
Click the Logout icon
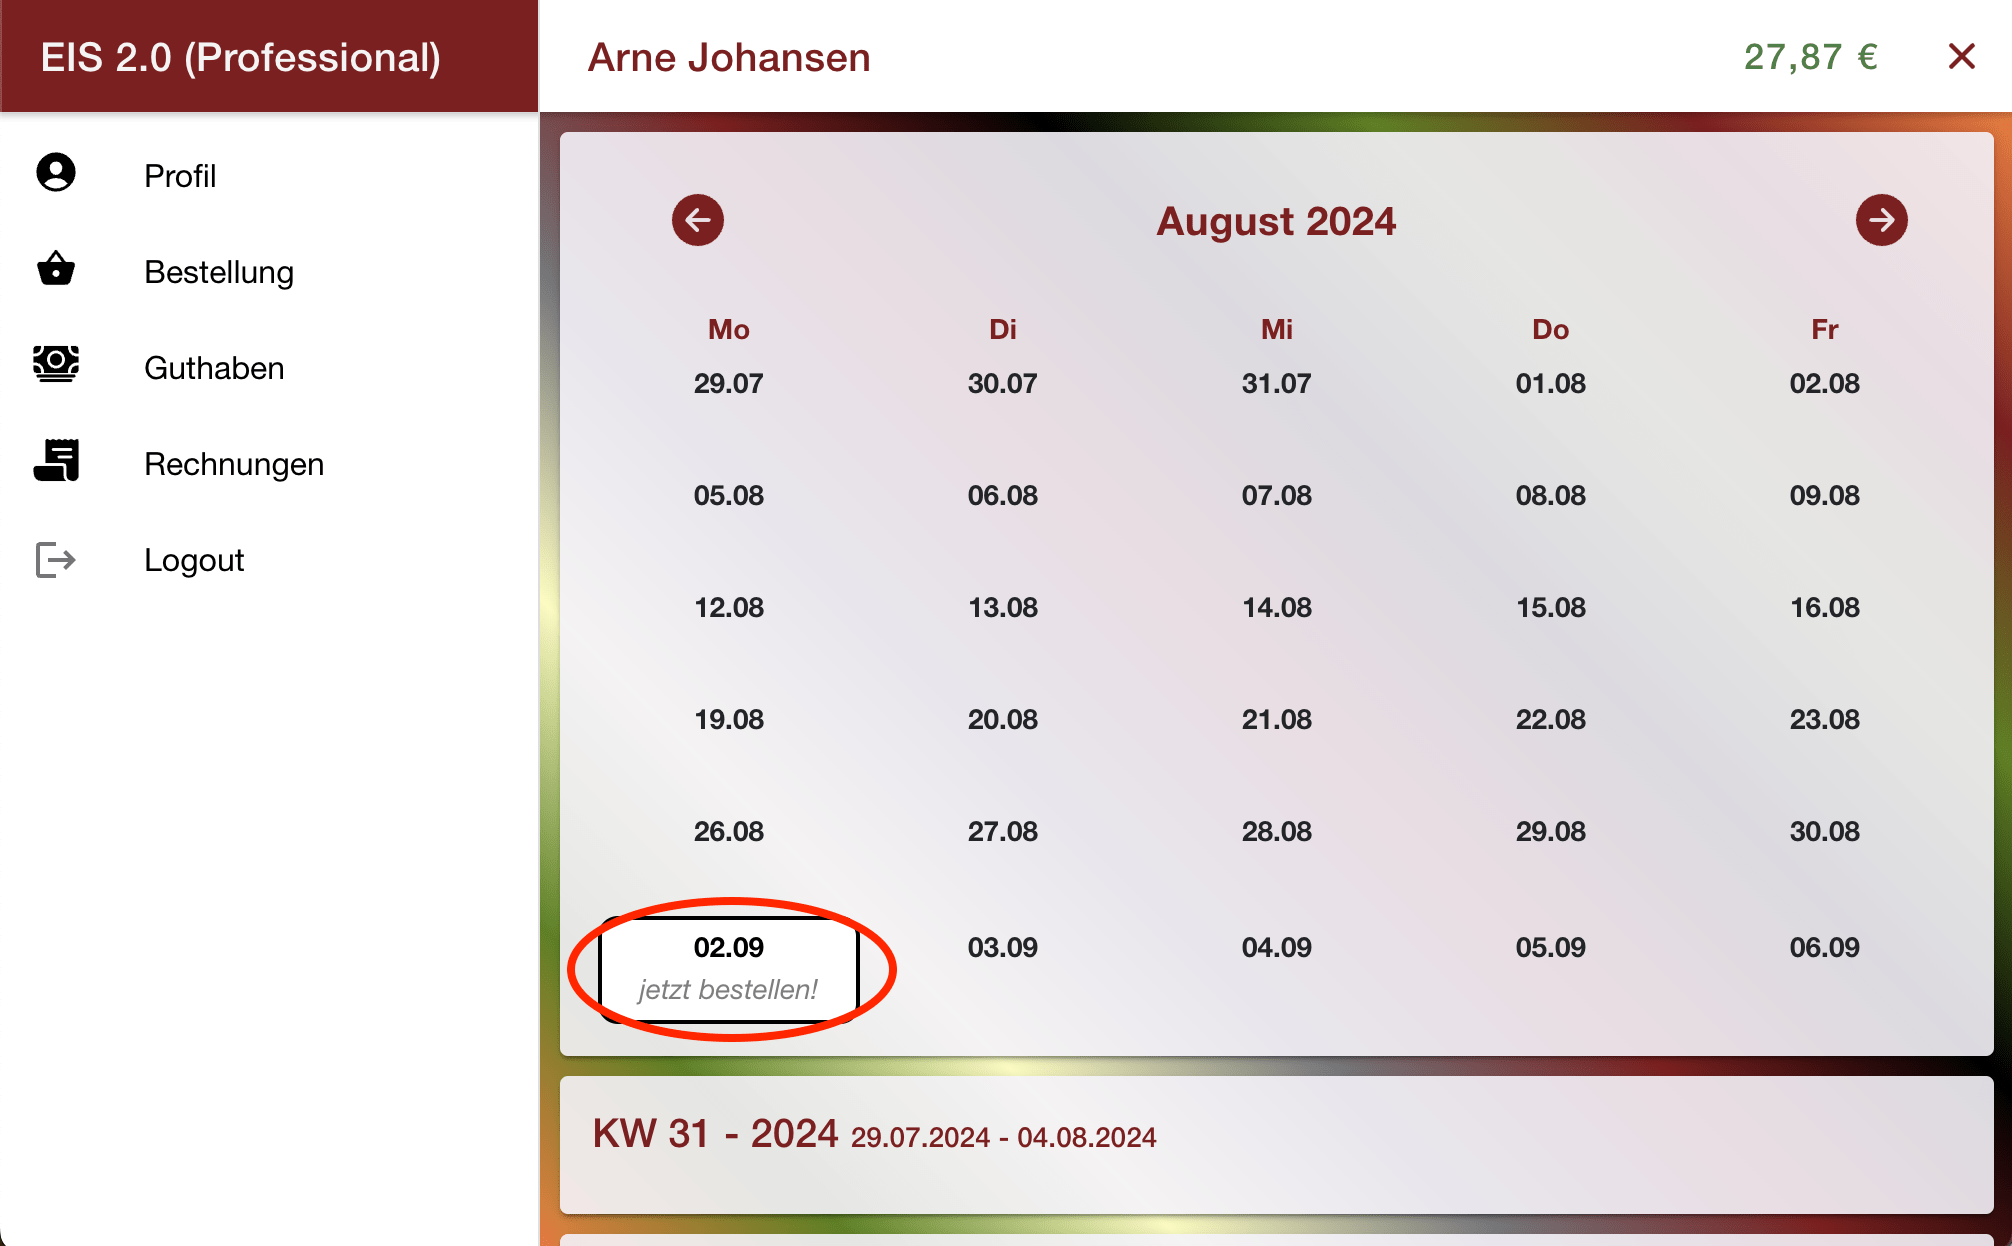55,560
